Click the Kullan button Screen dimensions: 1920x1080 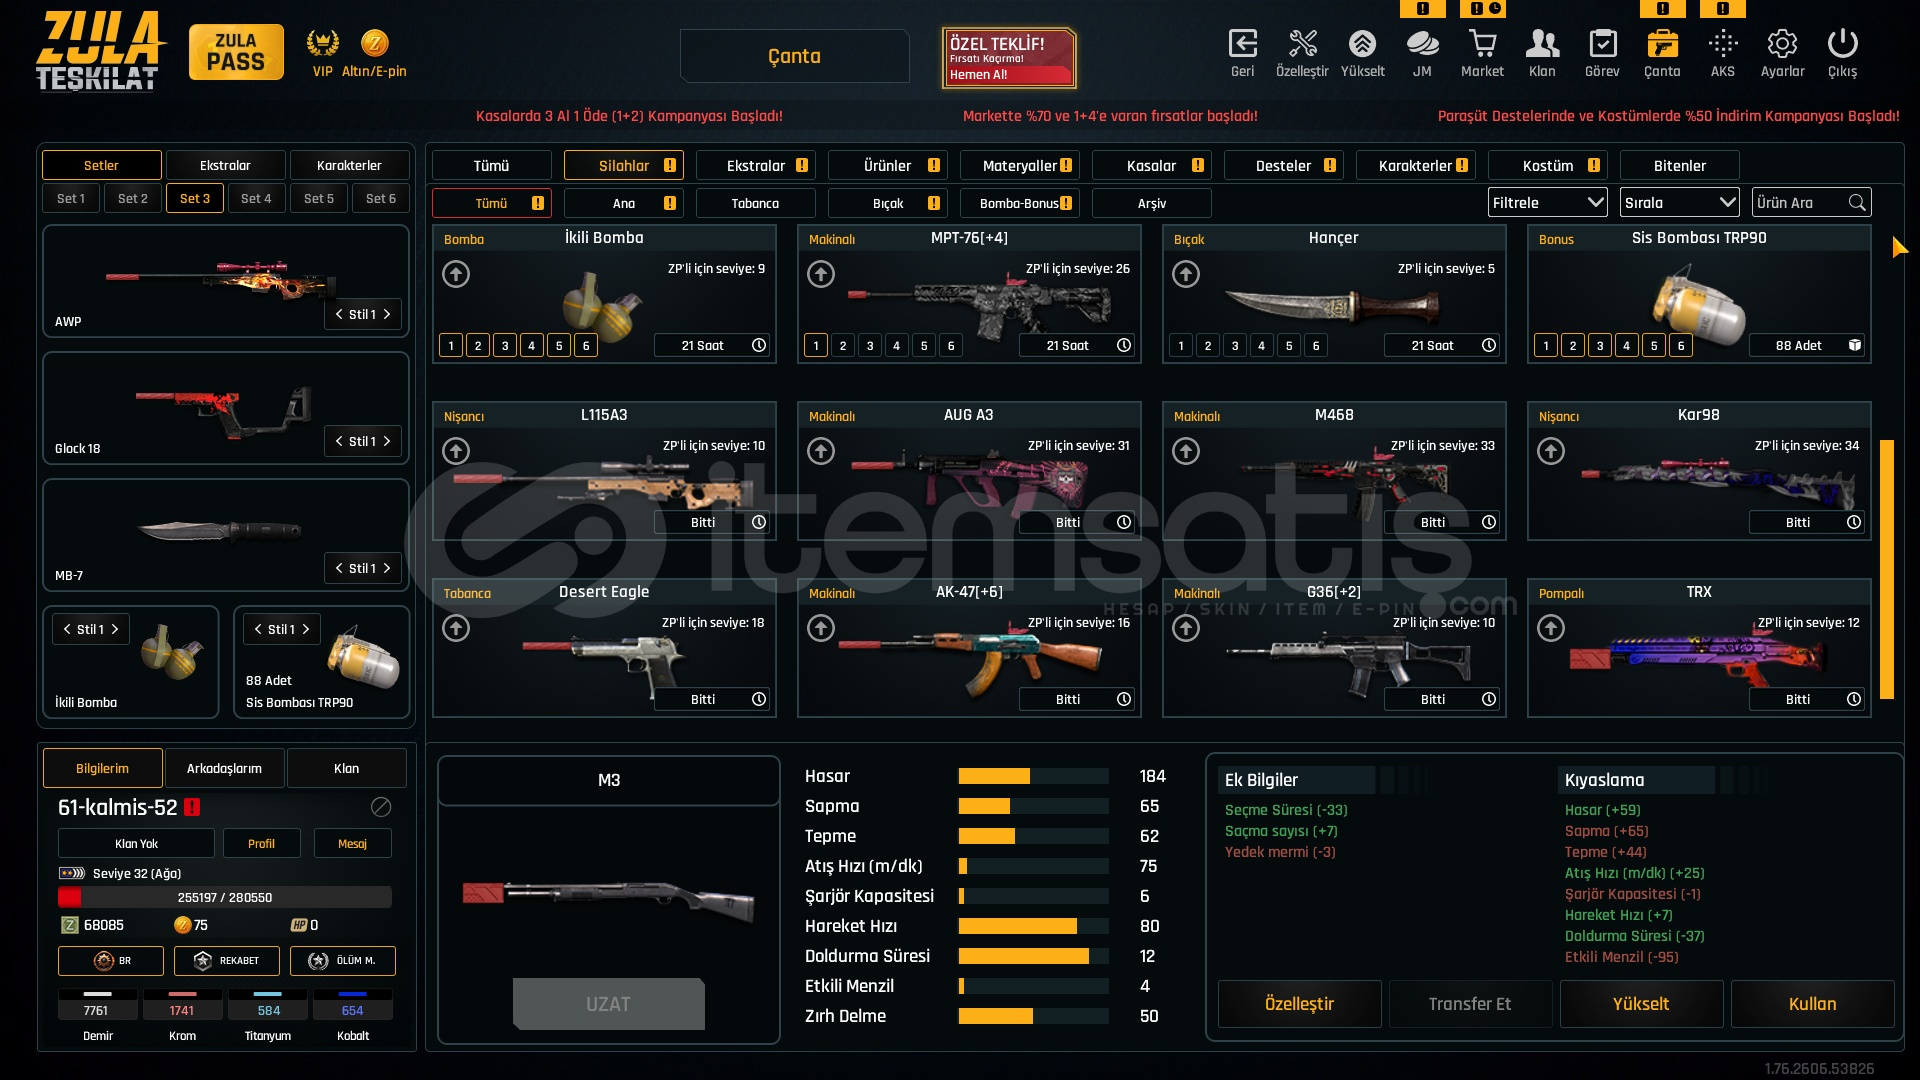[x=1812, y=1004]
